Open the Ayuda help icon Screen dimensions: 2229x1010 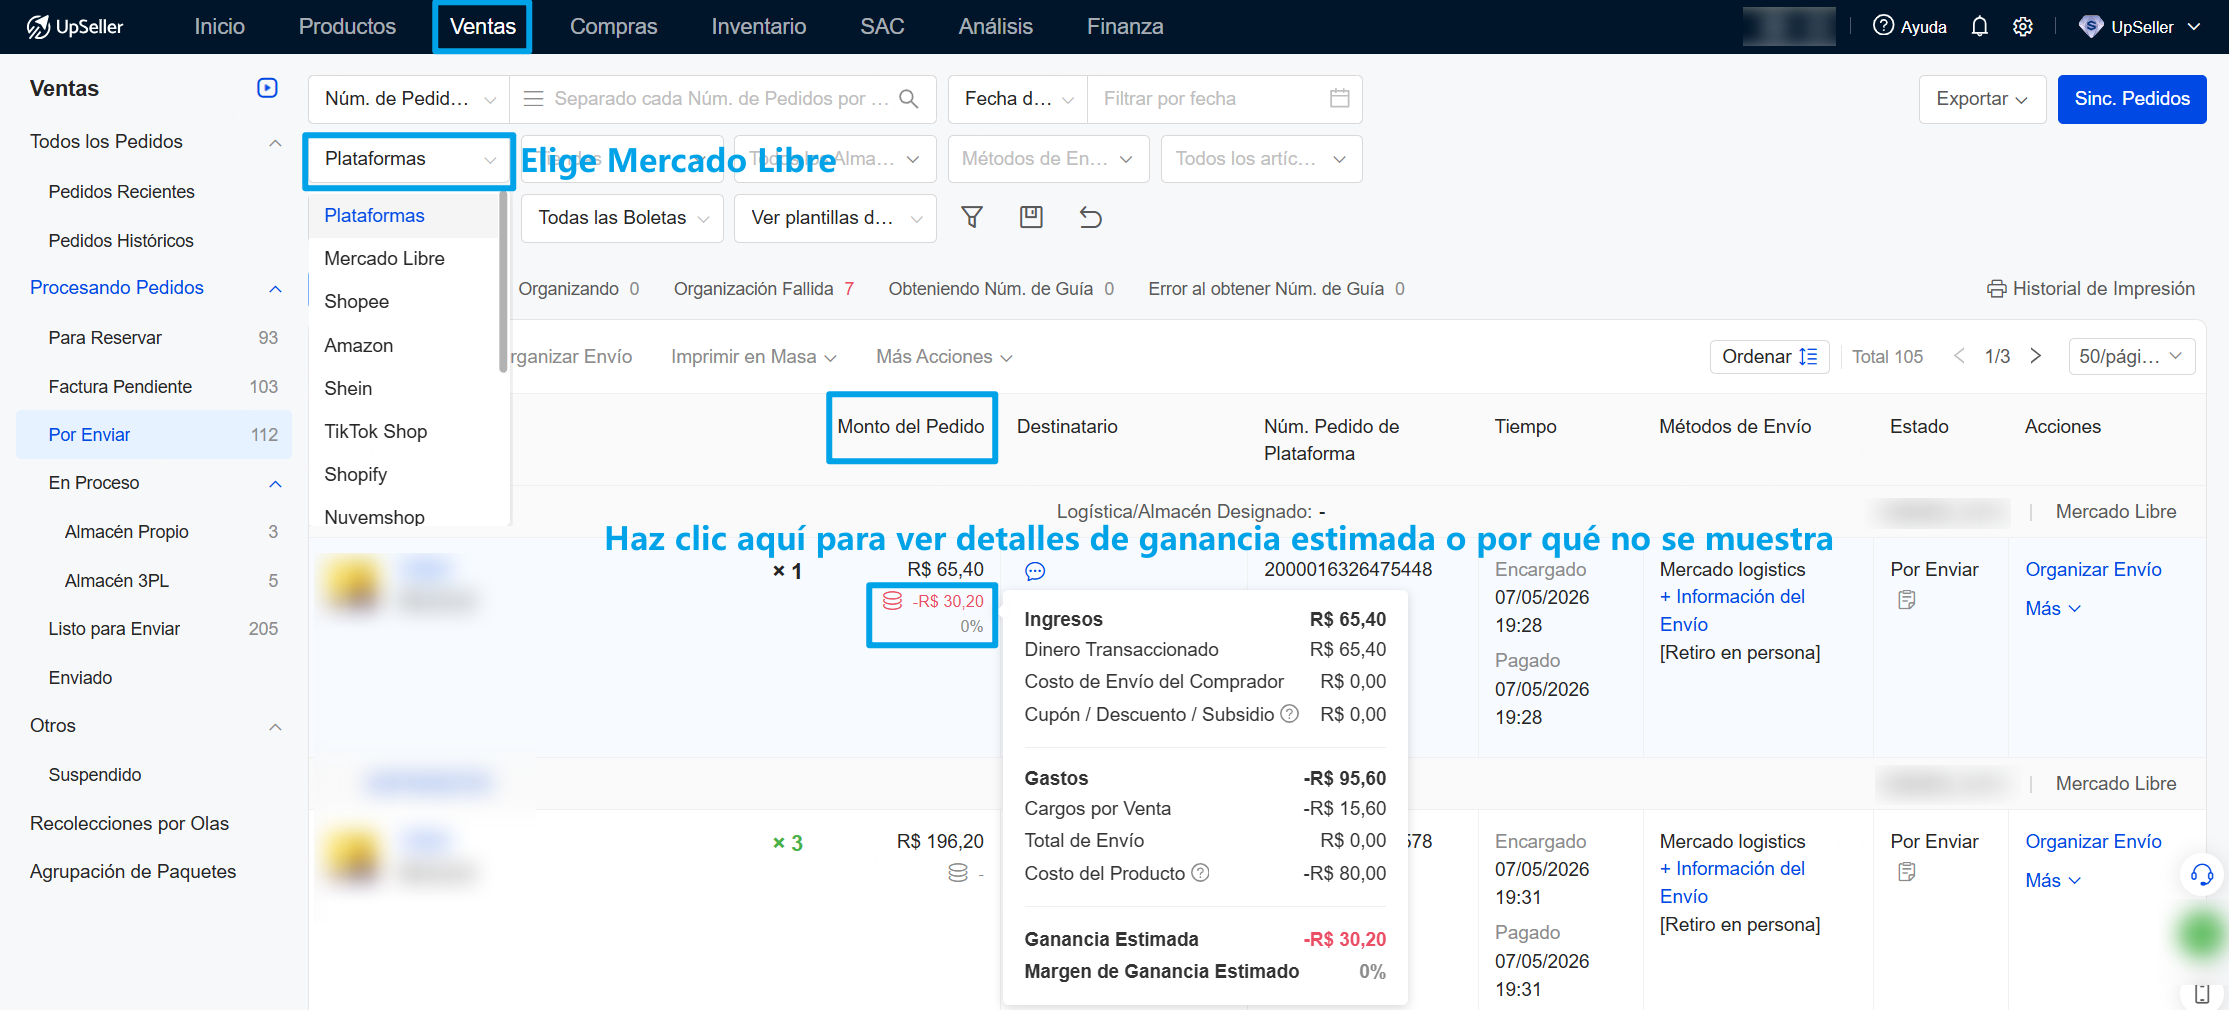(x=1883, y=26)
